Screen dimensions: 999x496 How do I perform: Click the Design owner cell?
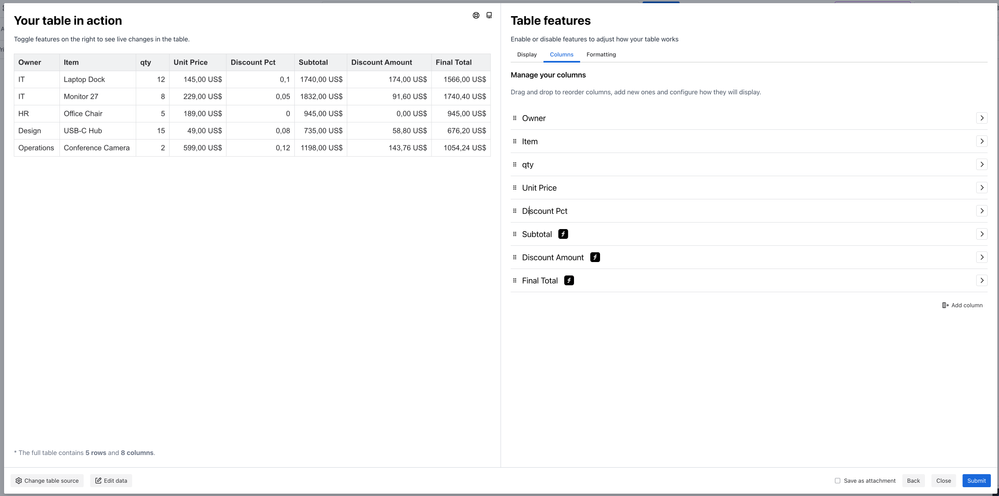(37, 131)
